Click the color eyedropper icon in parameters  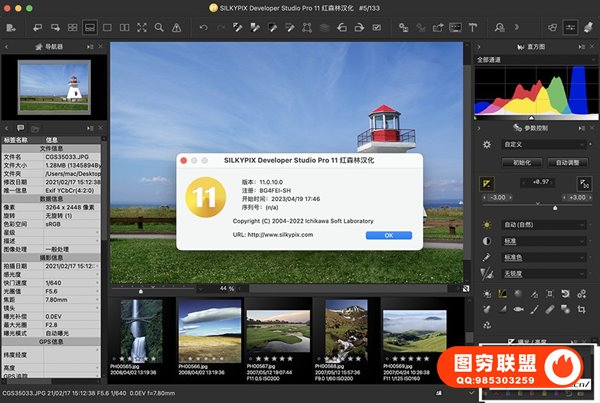click(487, 257)
